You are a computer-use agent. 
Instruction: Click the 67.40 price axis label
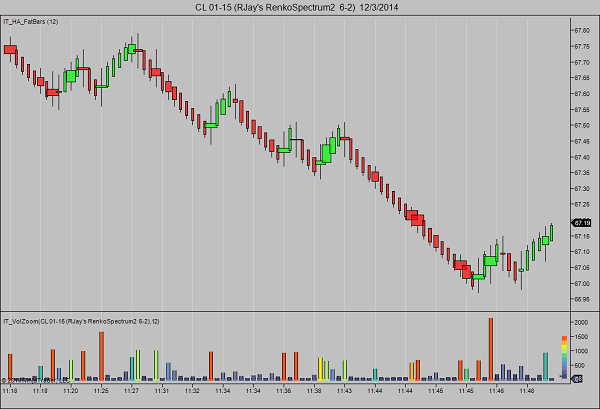(x=582, y=157)
